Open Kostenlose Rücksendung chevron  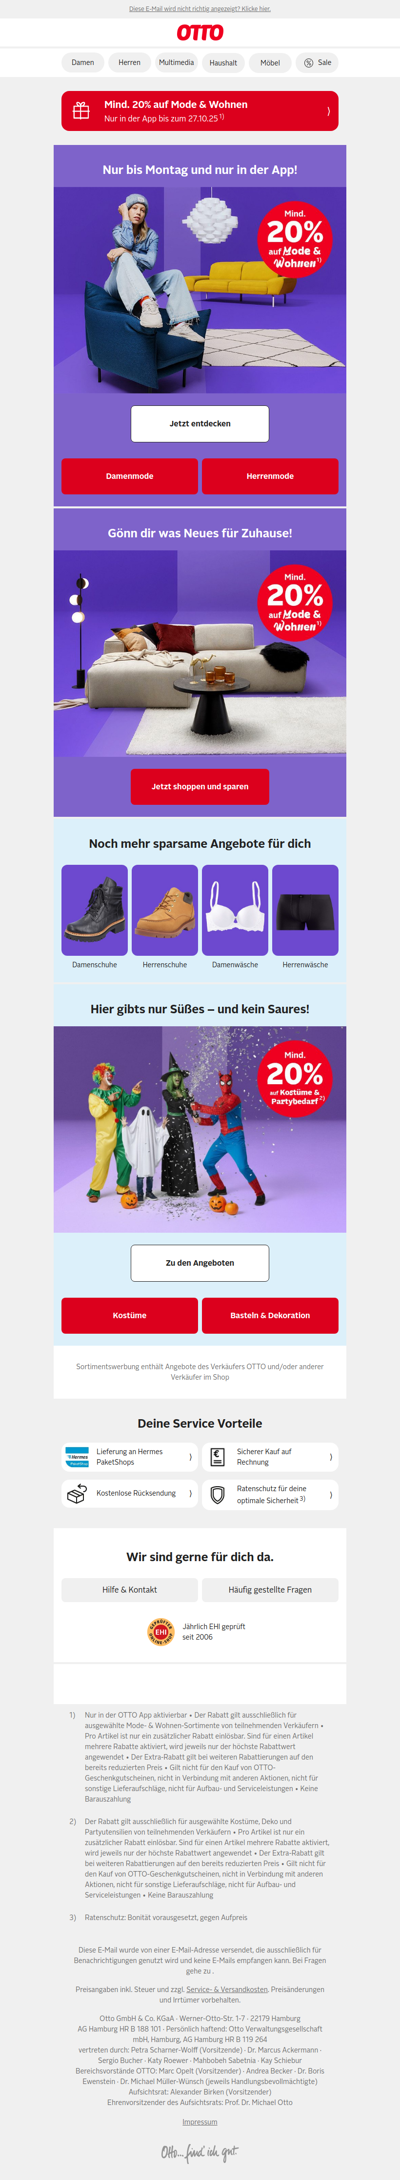point(190,1494)
